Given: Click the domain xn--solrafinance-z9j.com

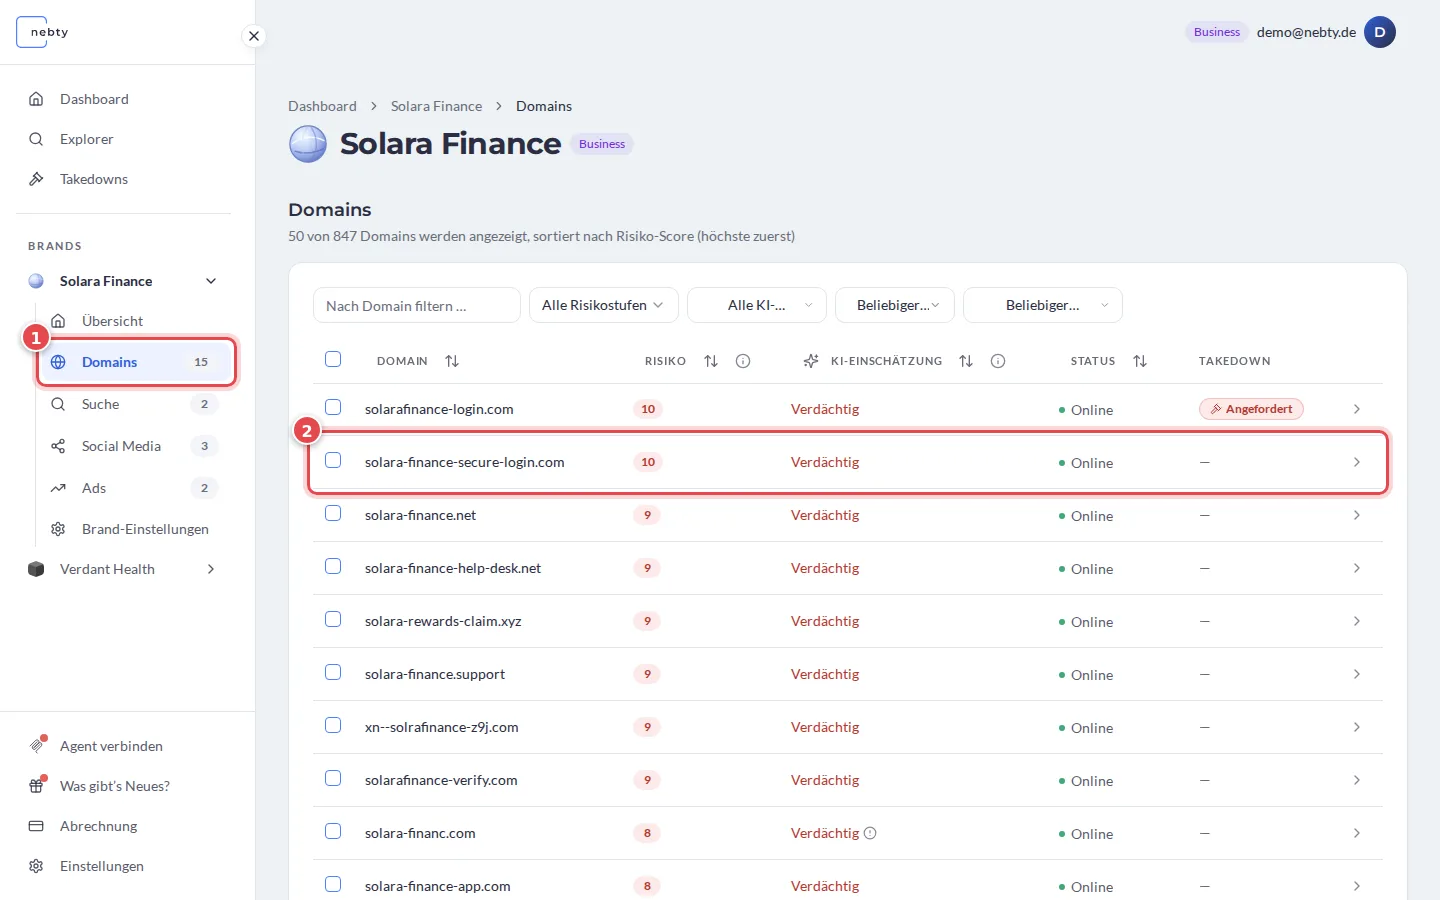Looking at the screenshot, I should [x=442, y=727].
